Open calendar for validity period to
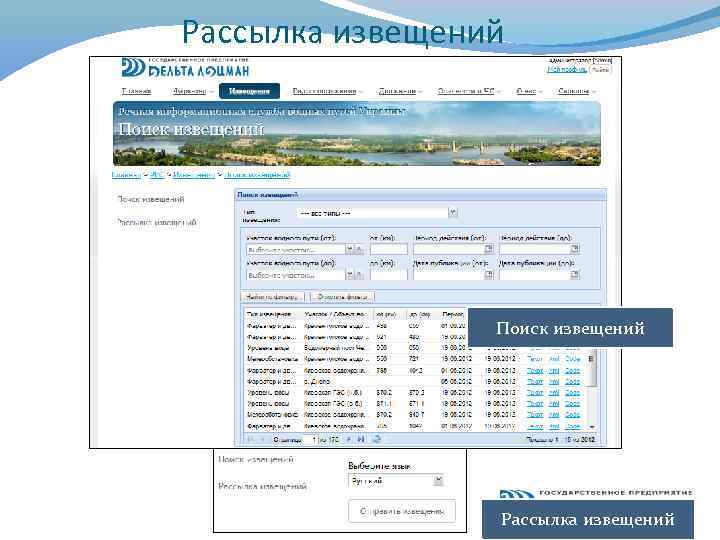720x540 pixels. click(574, 249)
